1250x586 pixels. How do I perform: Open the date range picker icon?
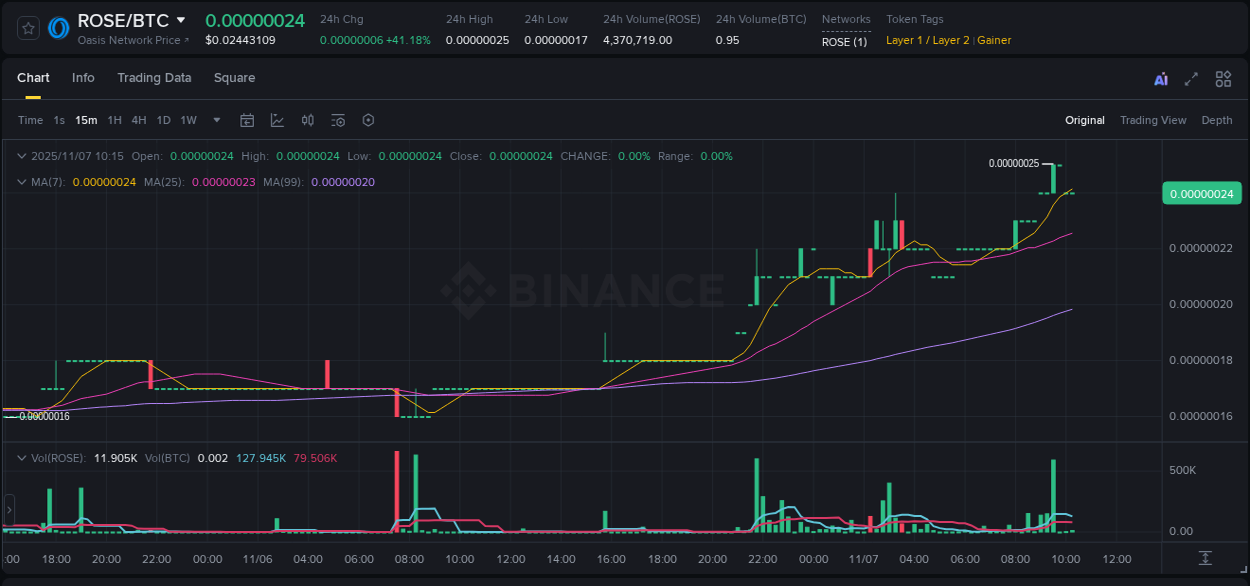[x=247, y=120]
